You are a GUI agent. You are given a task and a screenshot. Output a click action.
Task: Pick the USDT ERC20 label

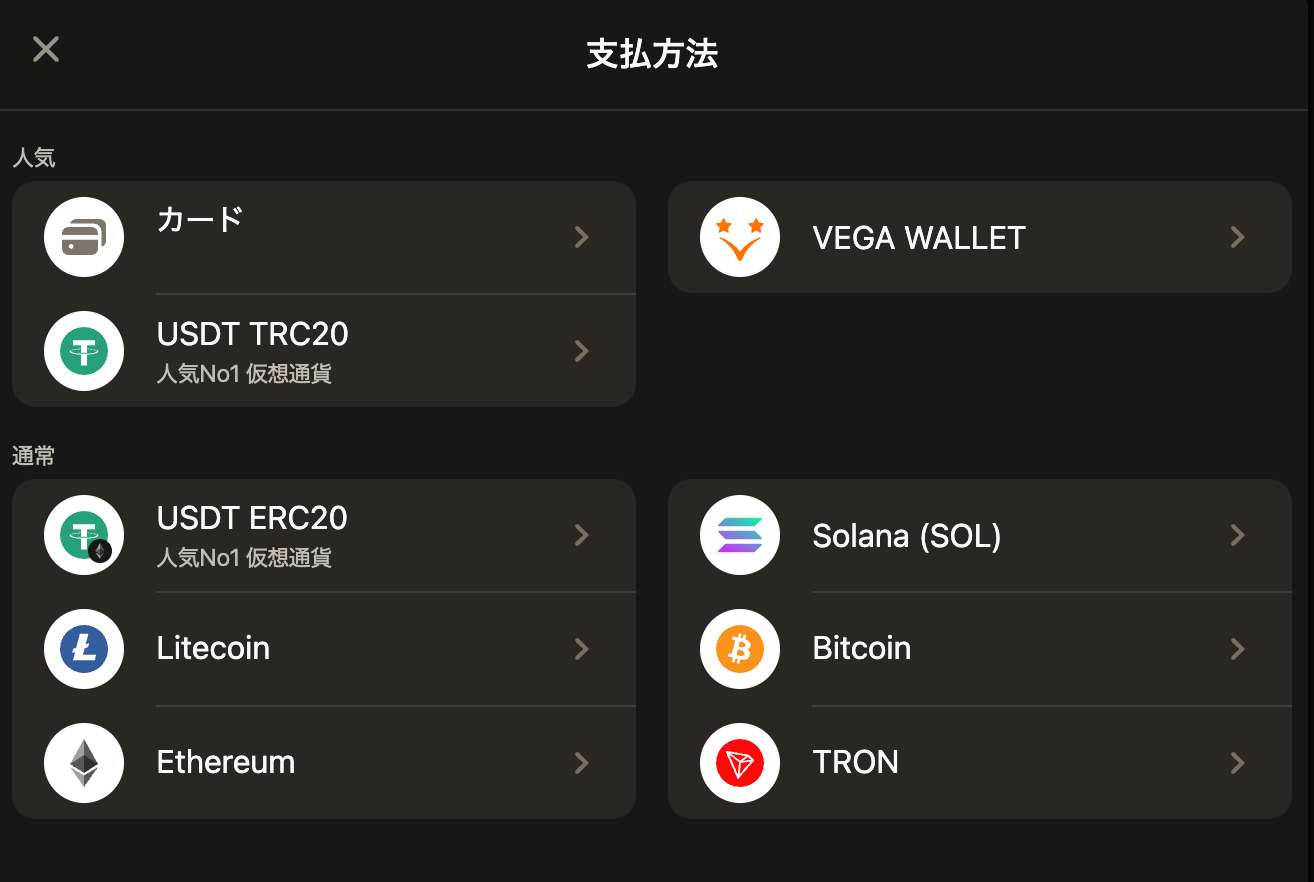click(252, 518)
